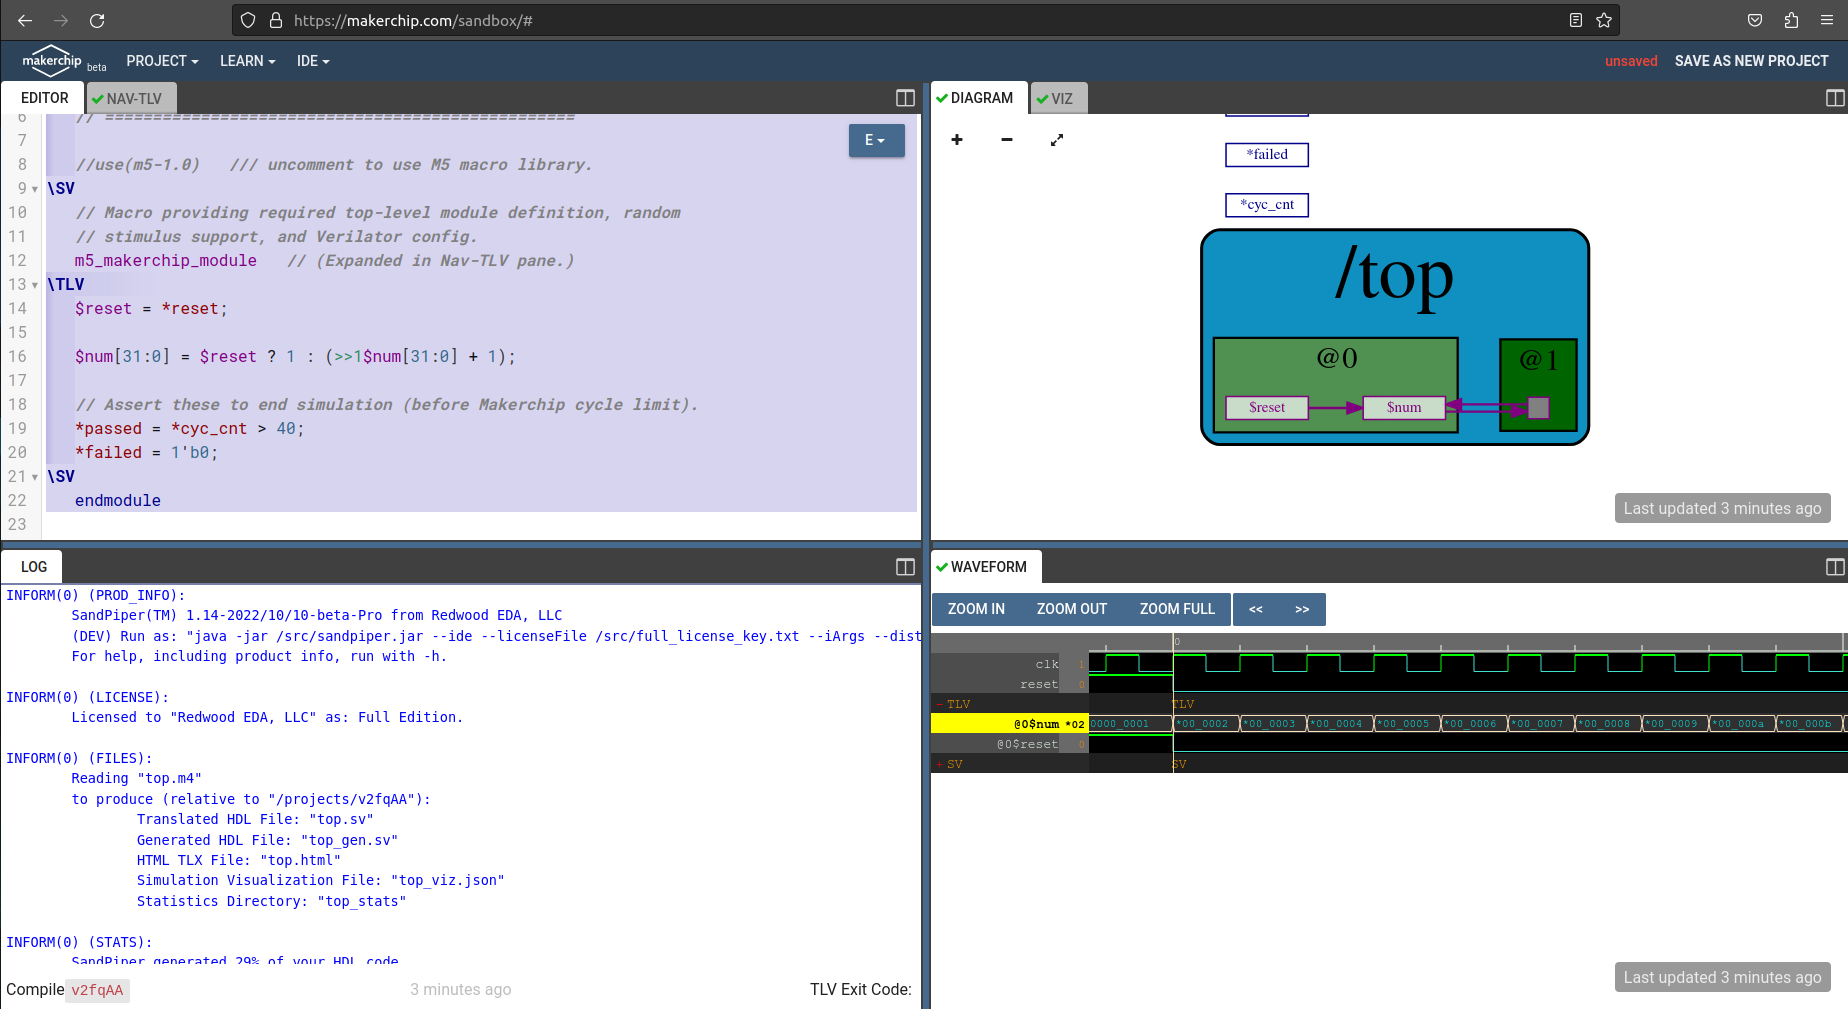Select the @0$num signal row
1848x1009 pixels.
click(1010, 724)
